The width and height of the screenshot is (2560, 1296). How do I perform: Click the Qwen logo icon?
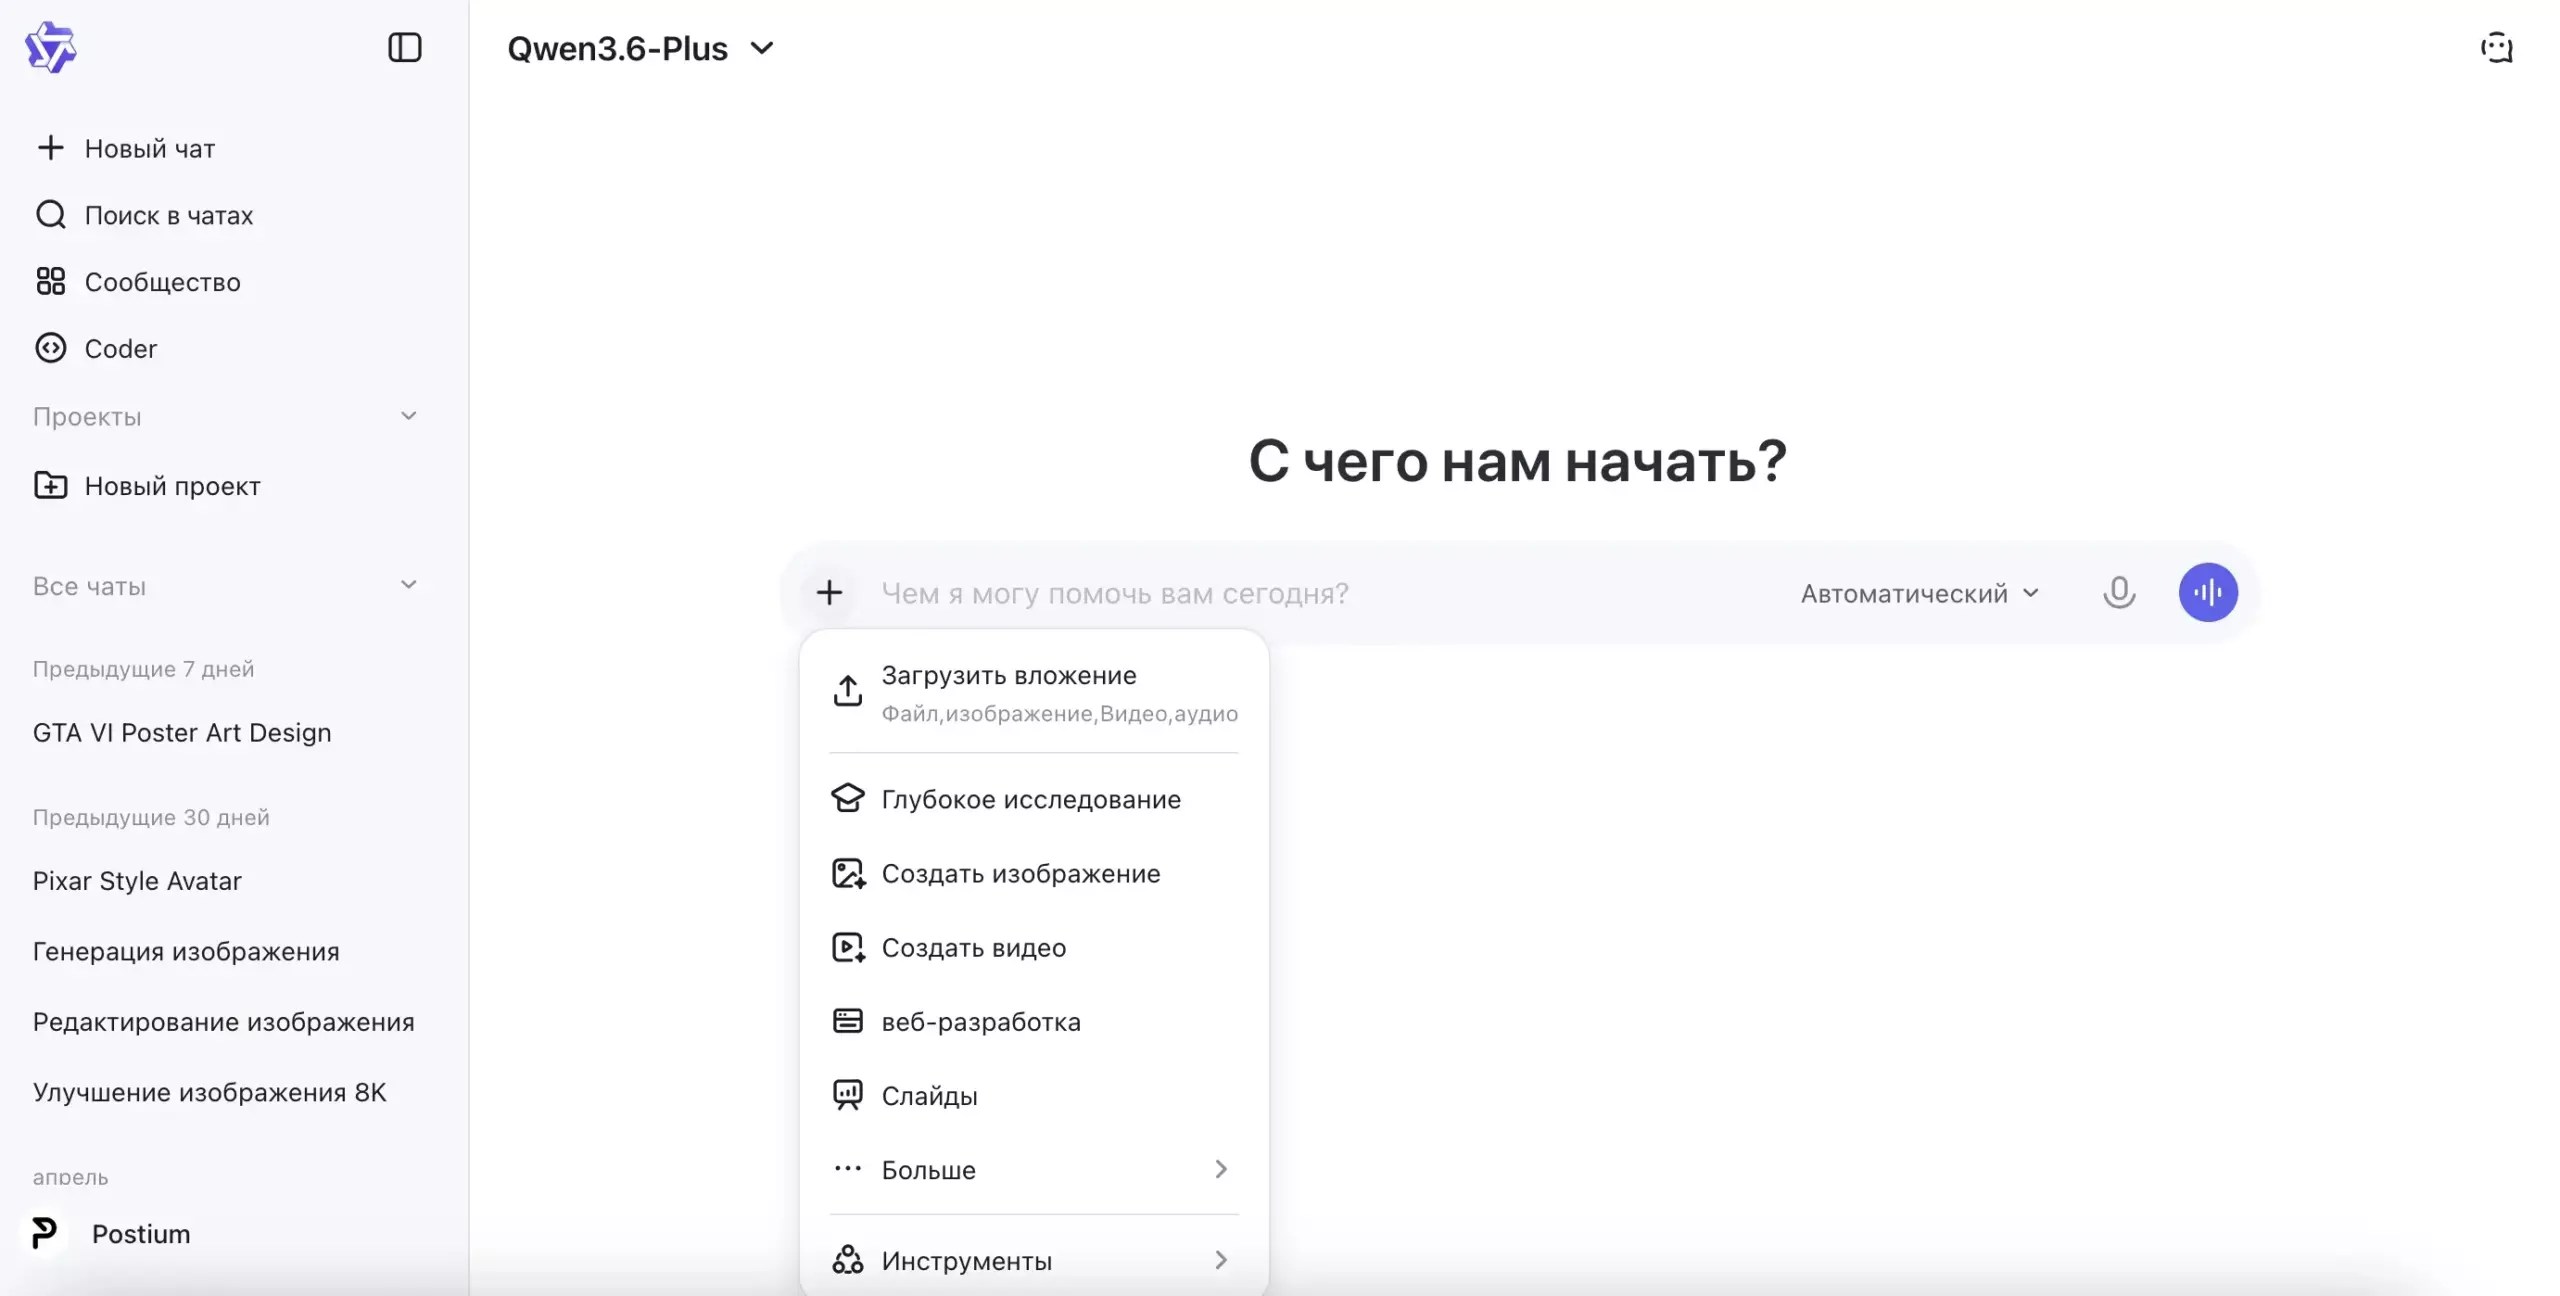tap(51, 48)
